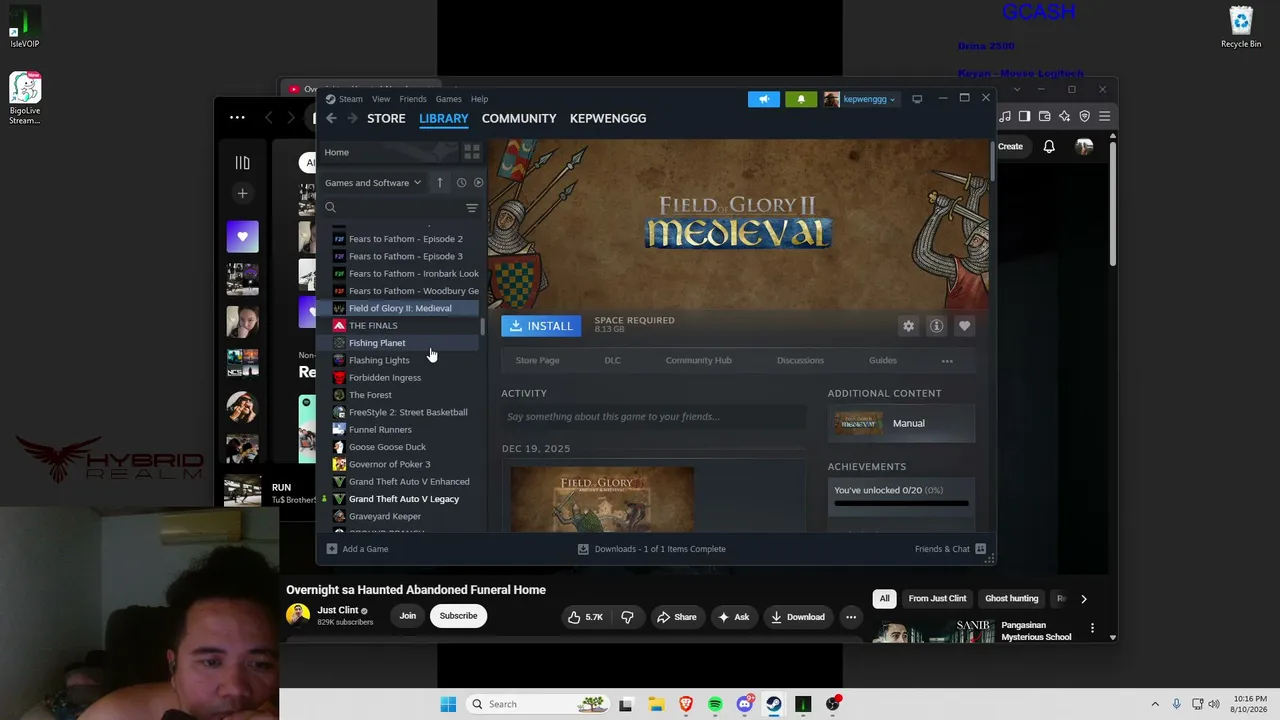The image size is (1280, 720).
Task: Open YouTube video more actions ellipsis
Action: (851, 617)
